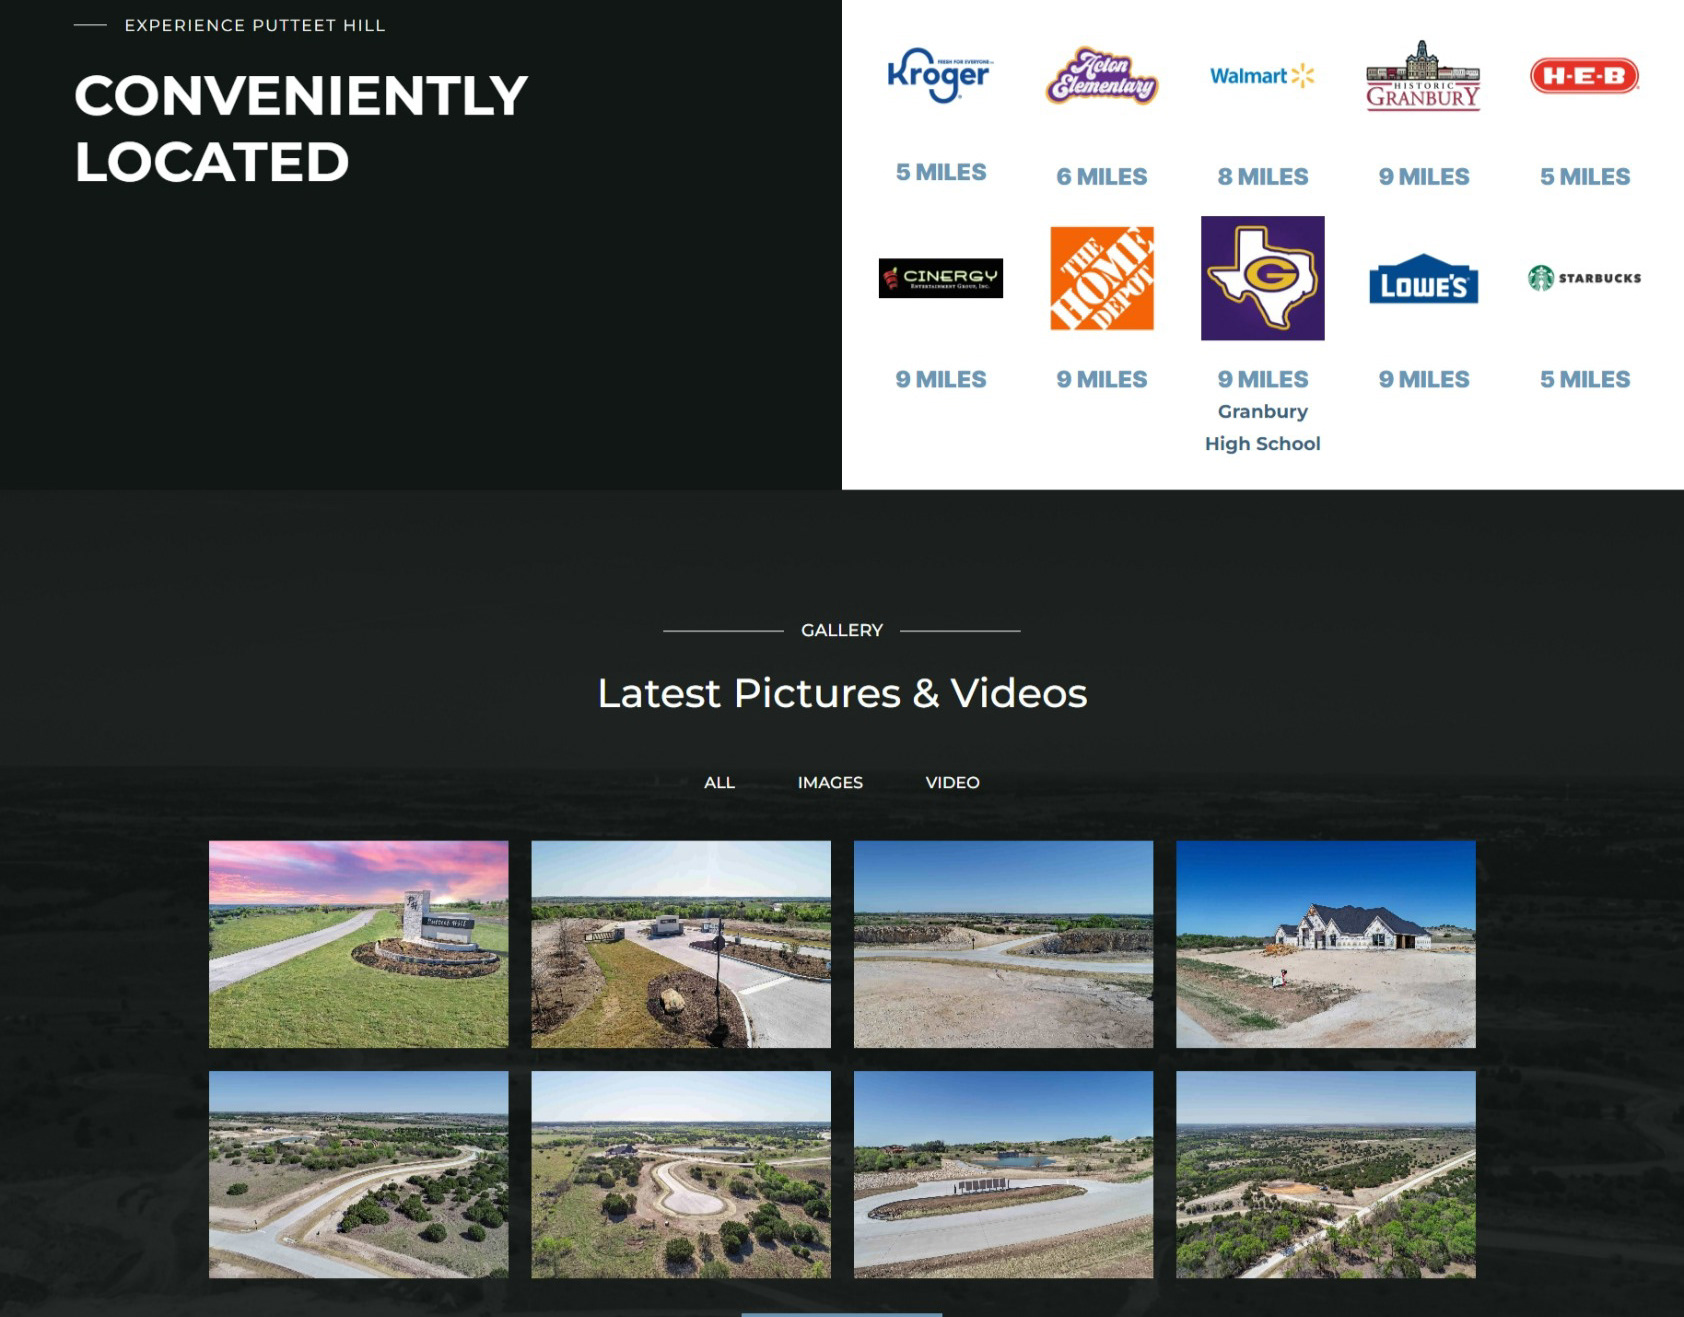Click the Latest Pictures & Videos heading
Viewport: 1684px width, 1317px height.
842,693
